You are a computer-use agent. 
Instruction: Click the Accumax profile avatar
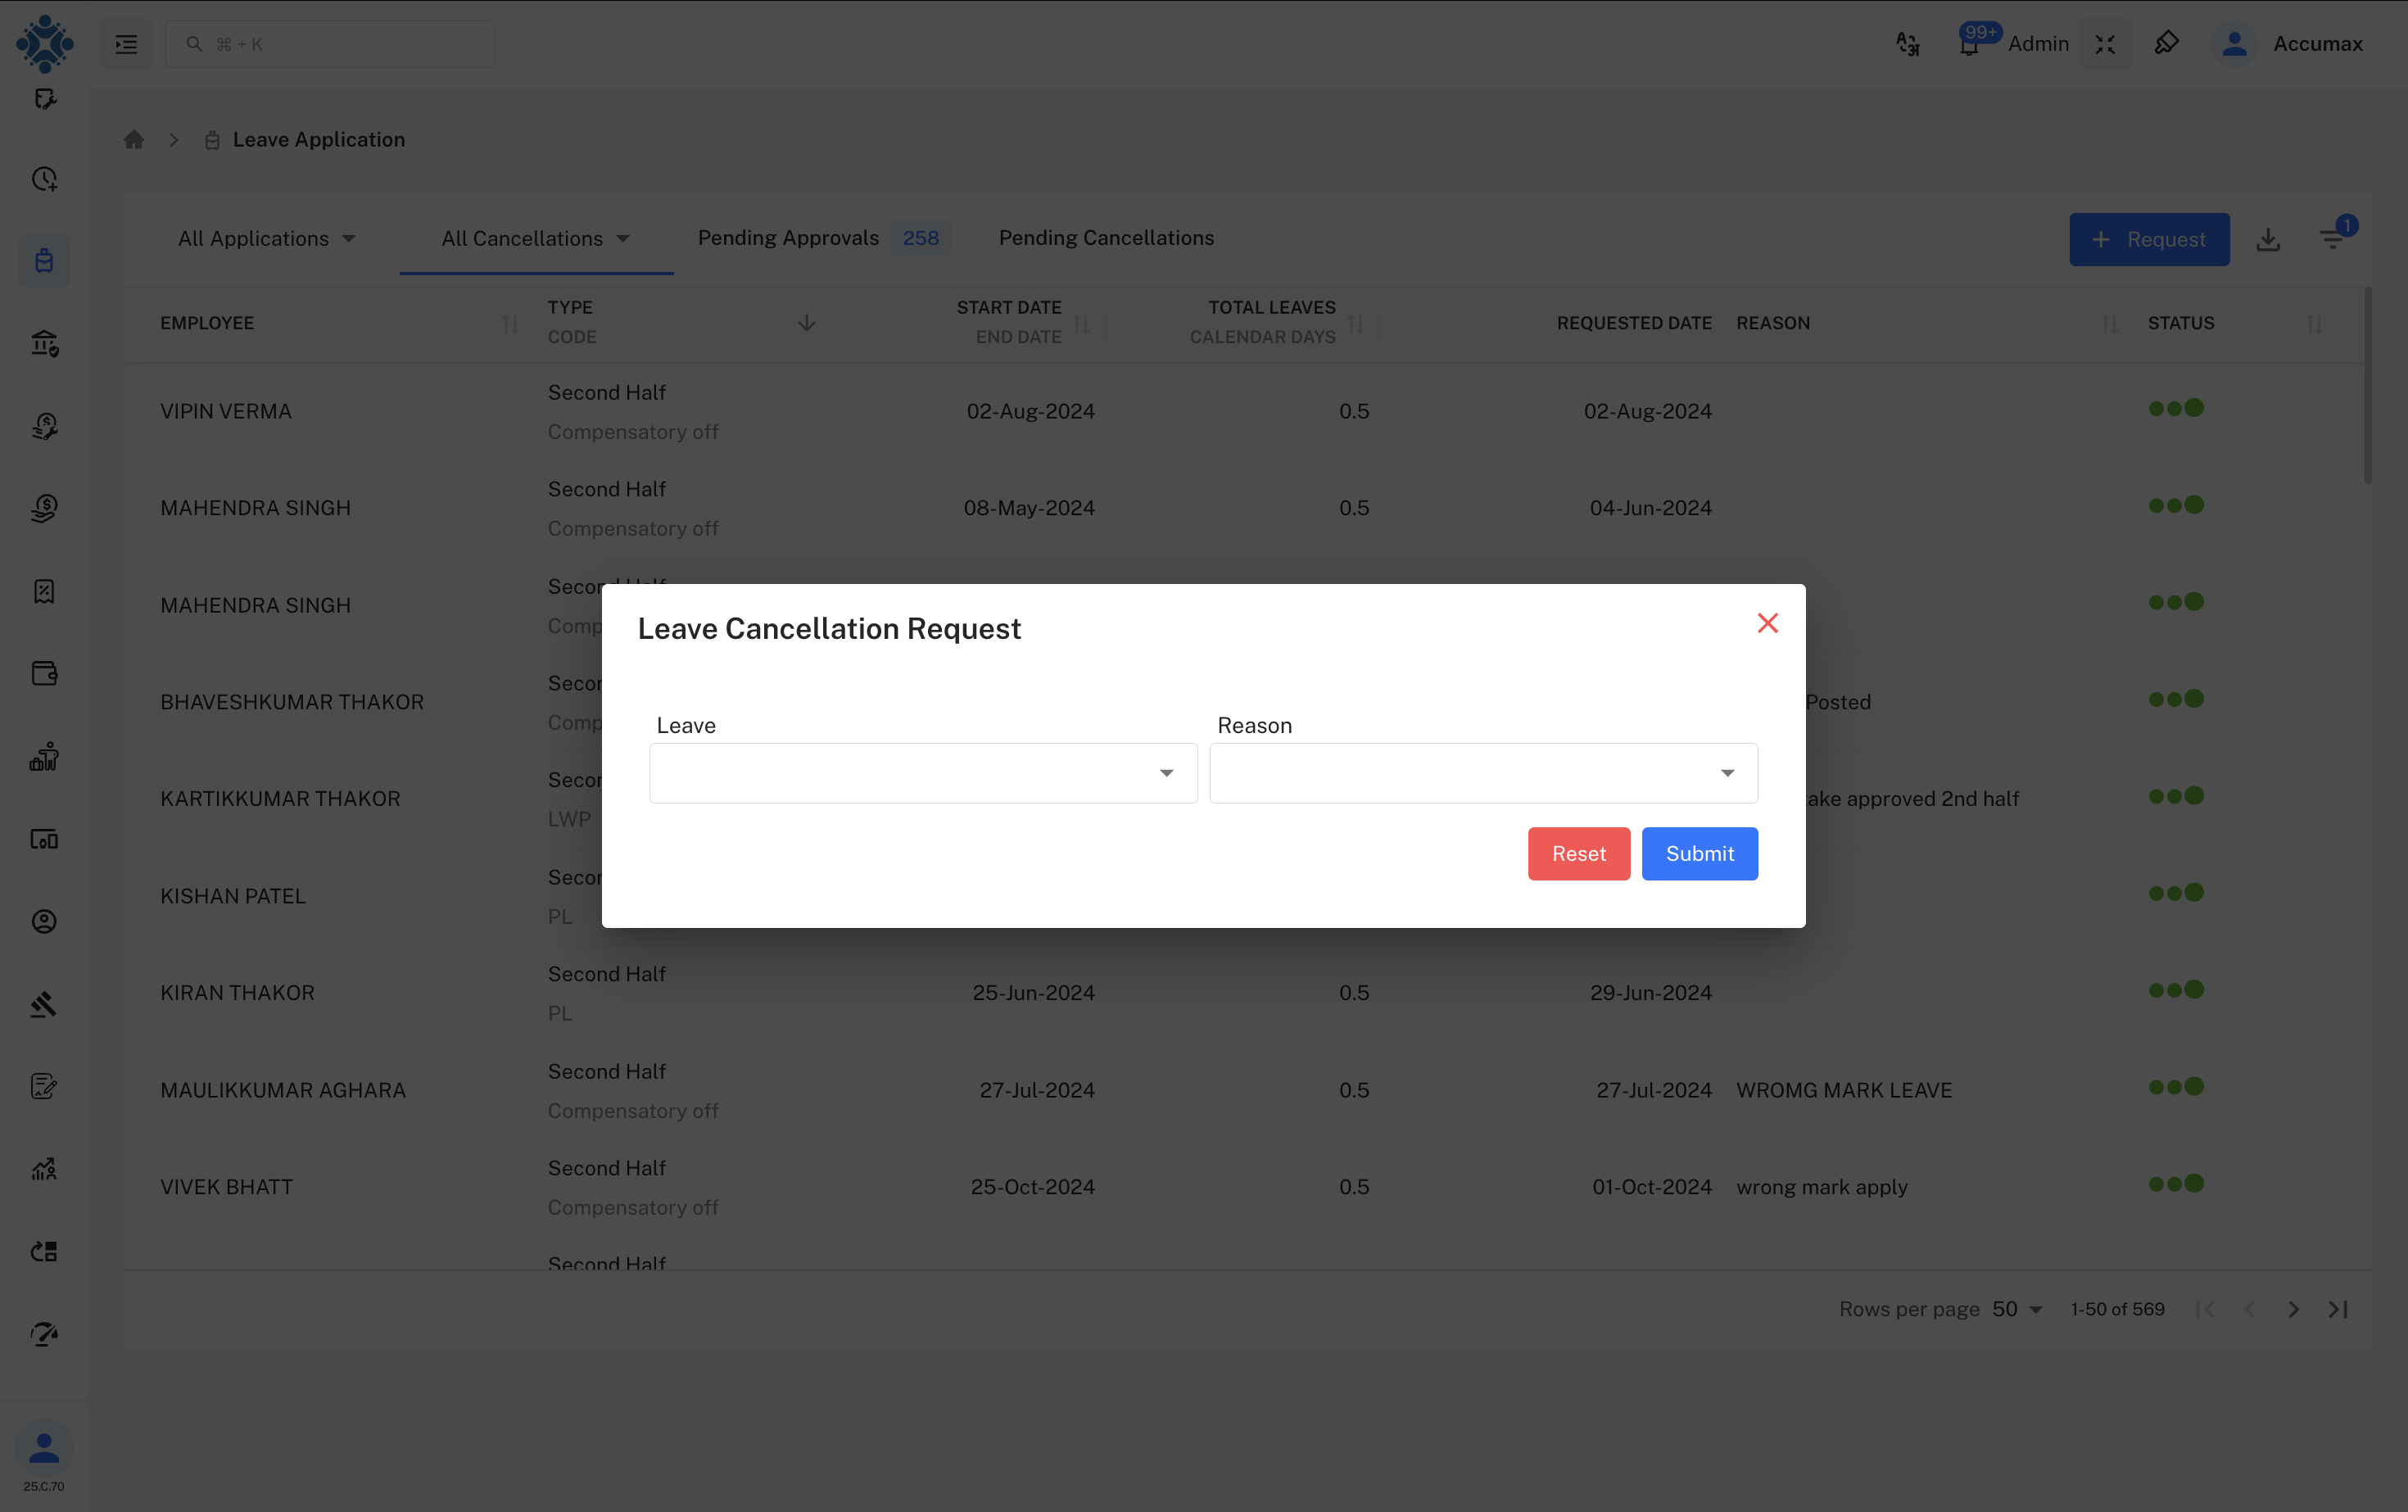click(x=2236, y=44)
